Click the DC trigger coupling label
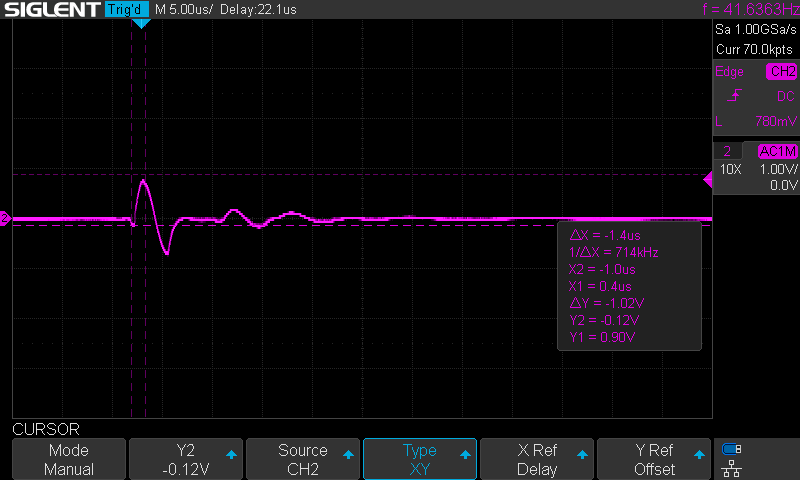800x480 pixels. (x=786, y=96)
